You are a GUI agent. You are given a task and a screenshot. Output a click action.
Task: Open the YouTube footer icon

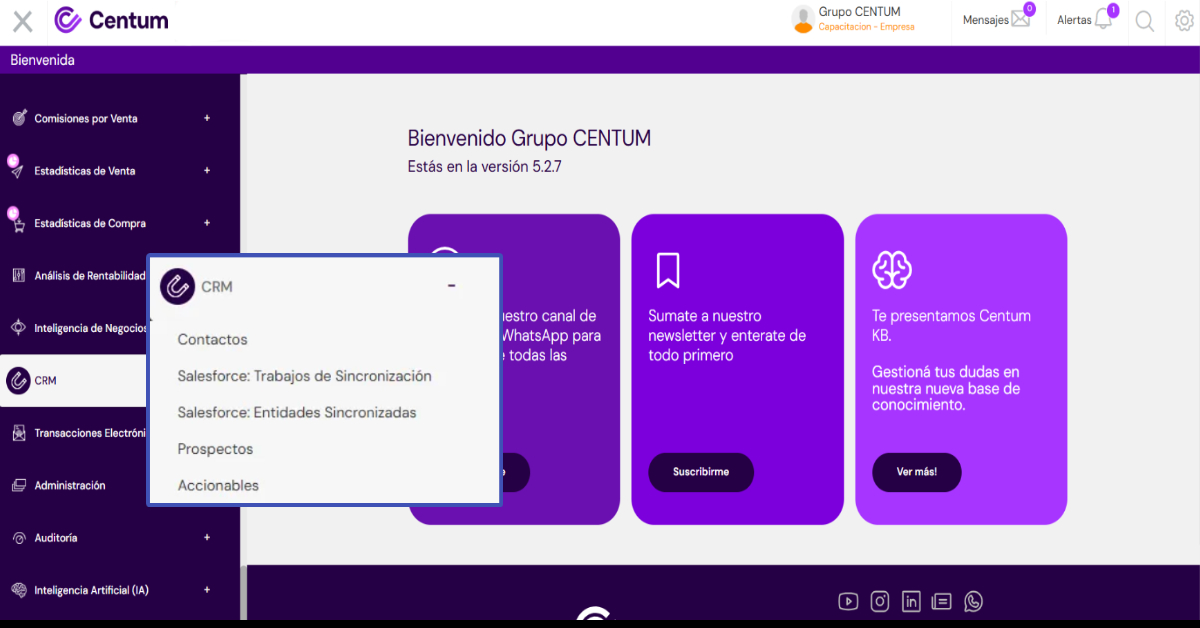pyautogui.click(x=848, y=601)
